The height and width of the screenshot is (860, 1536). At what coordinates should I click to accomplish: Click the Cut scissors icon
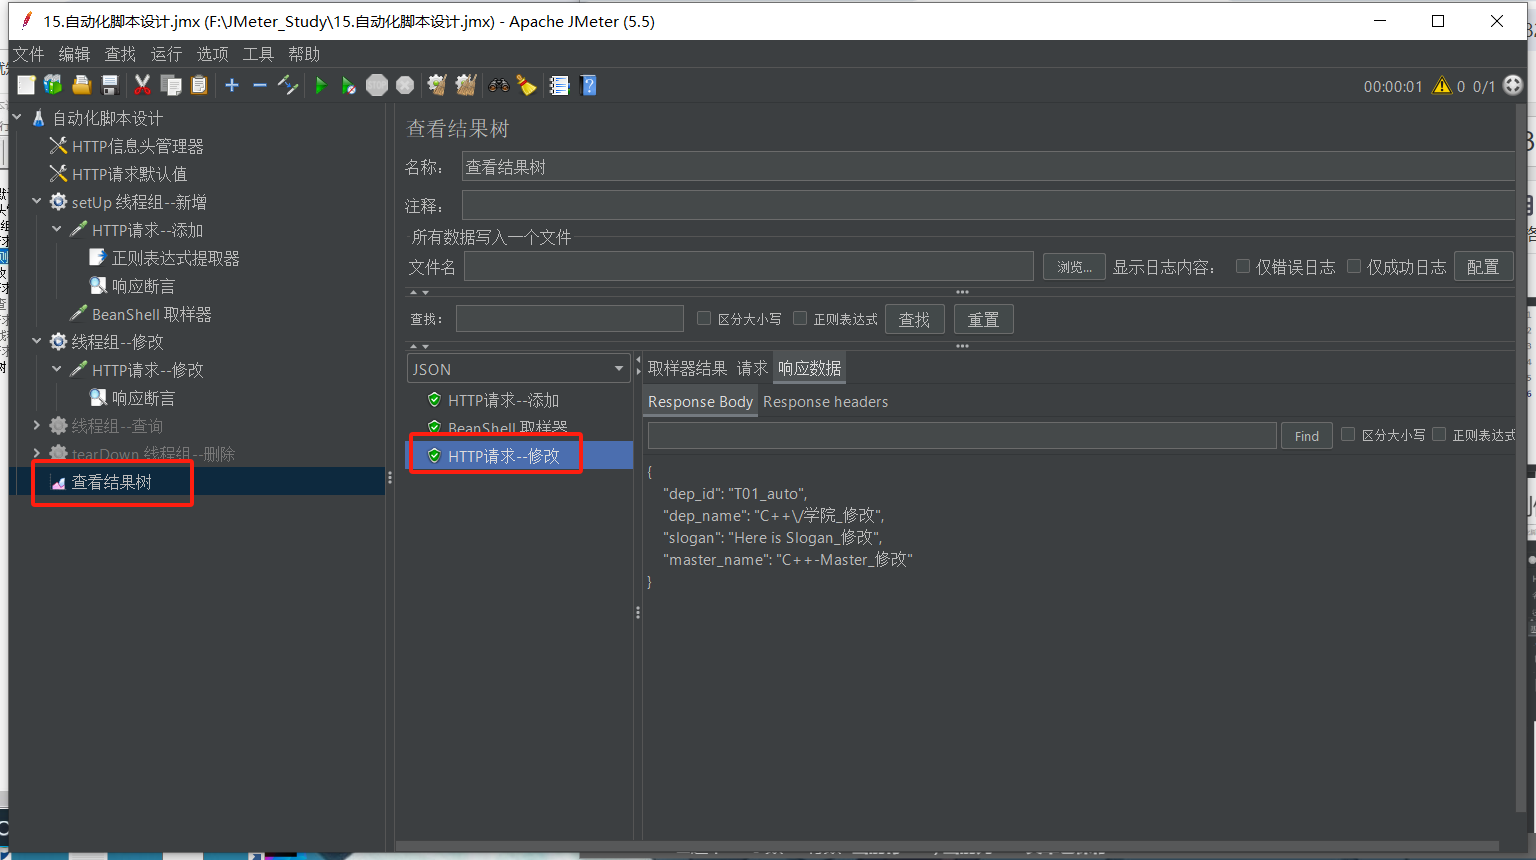[142, 86]
